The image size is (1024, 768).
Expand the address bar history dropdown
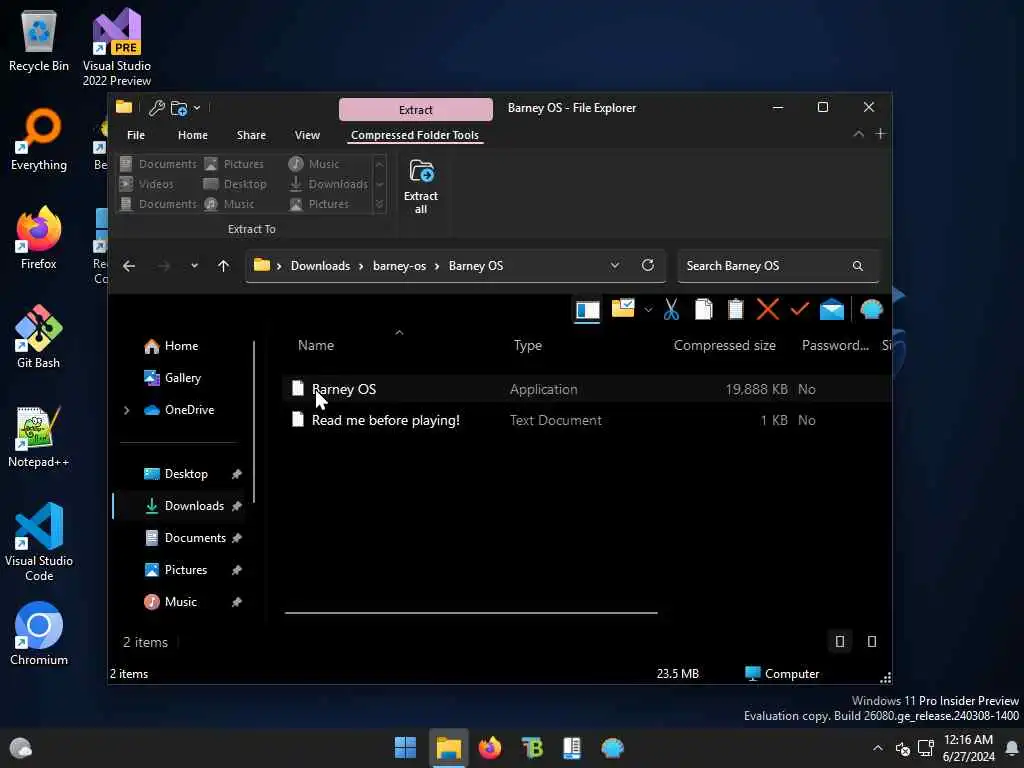coord(615,265)
